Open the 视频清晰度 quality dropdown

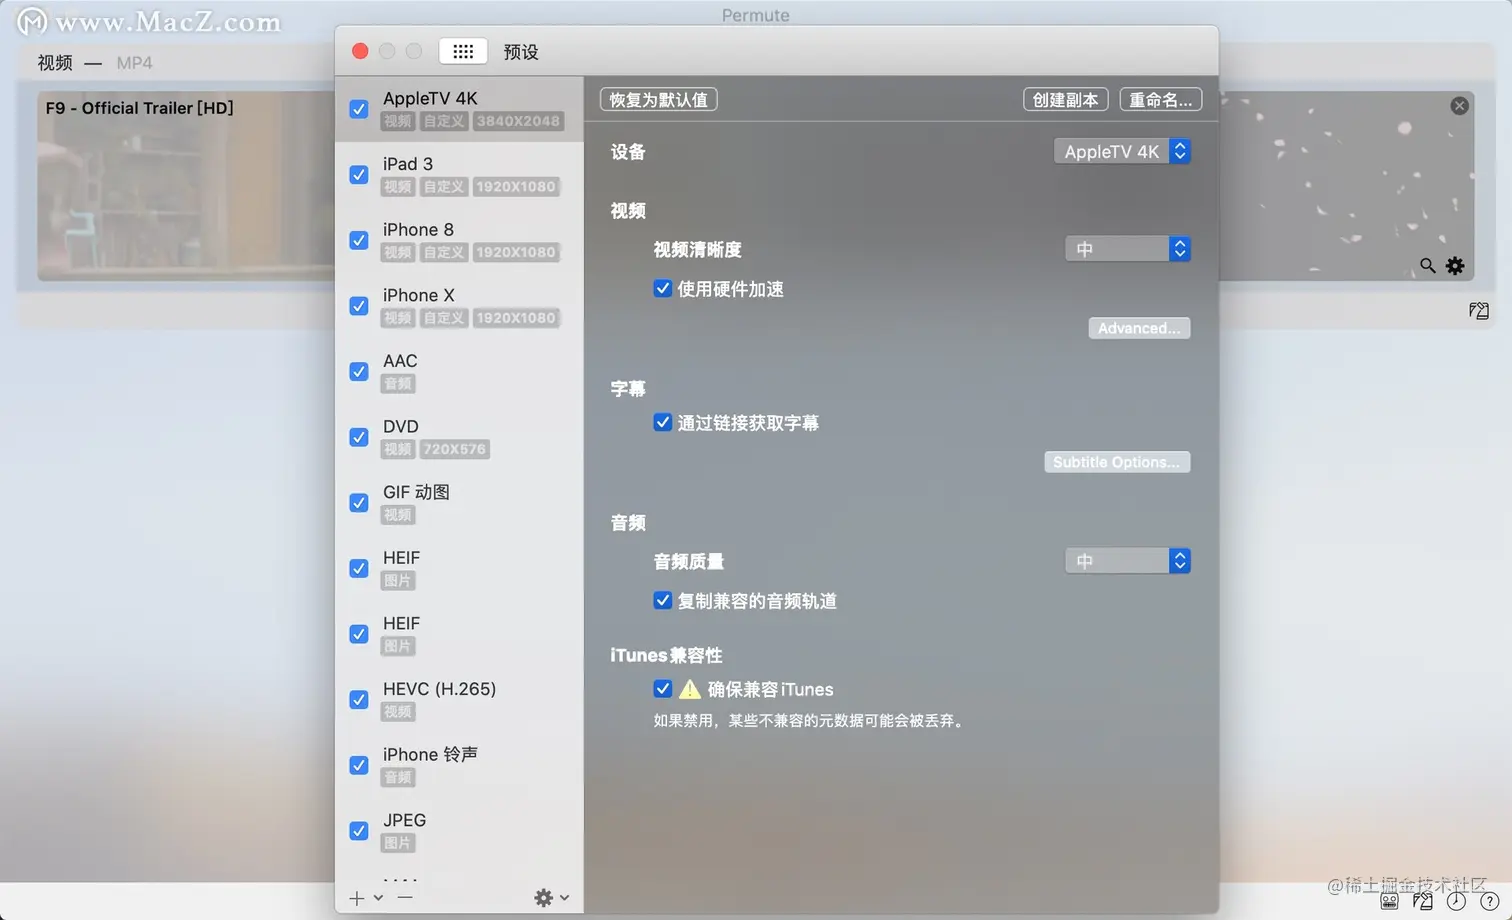coord(1128,249)
